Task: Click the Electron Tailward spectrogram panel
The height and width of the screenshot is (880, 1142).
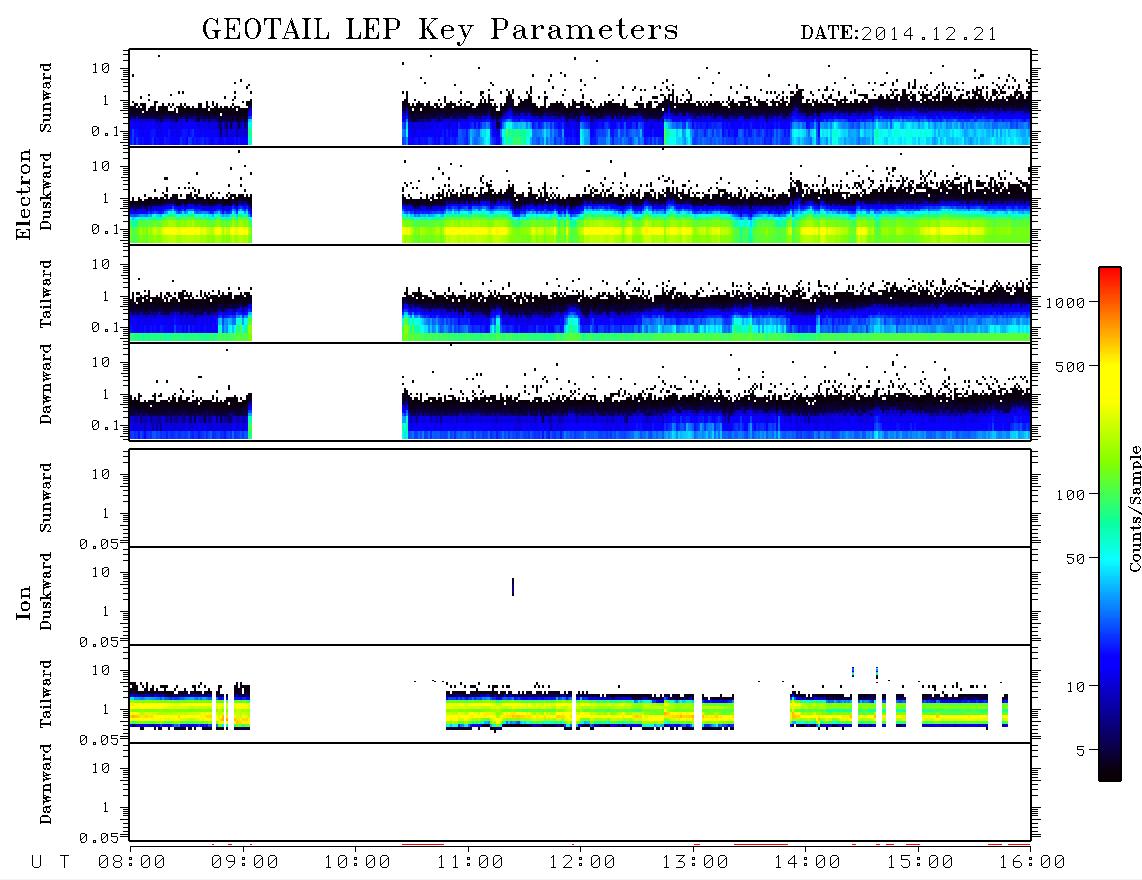Action: click(x=580, y=294)
